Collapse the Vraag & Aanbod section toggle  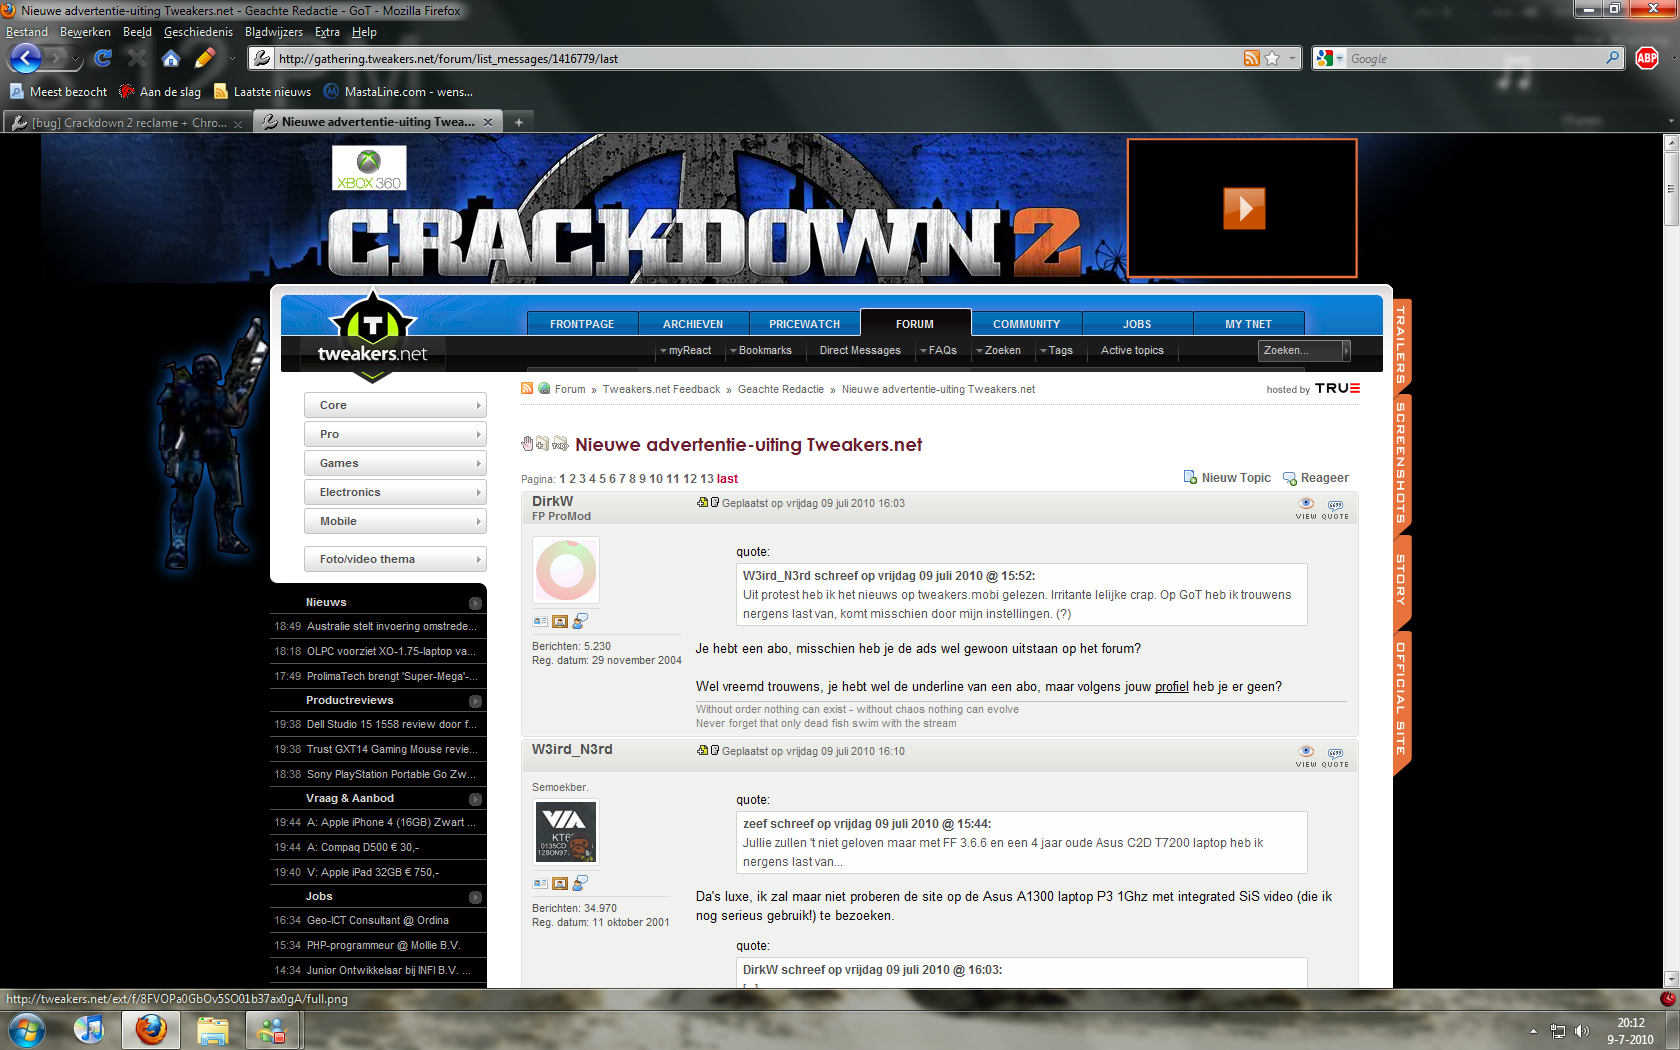pyautogui.click(x=475, y=799)
